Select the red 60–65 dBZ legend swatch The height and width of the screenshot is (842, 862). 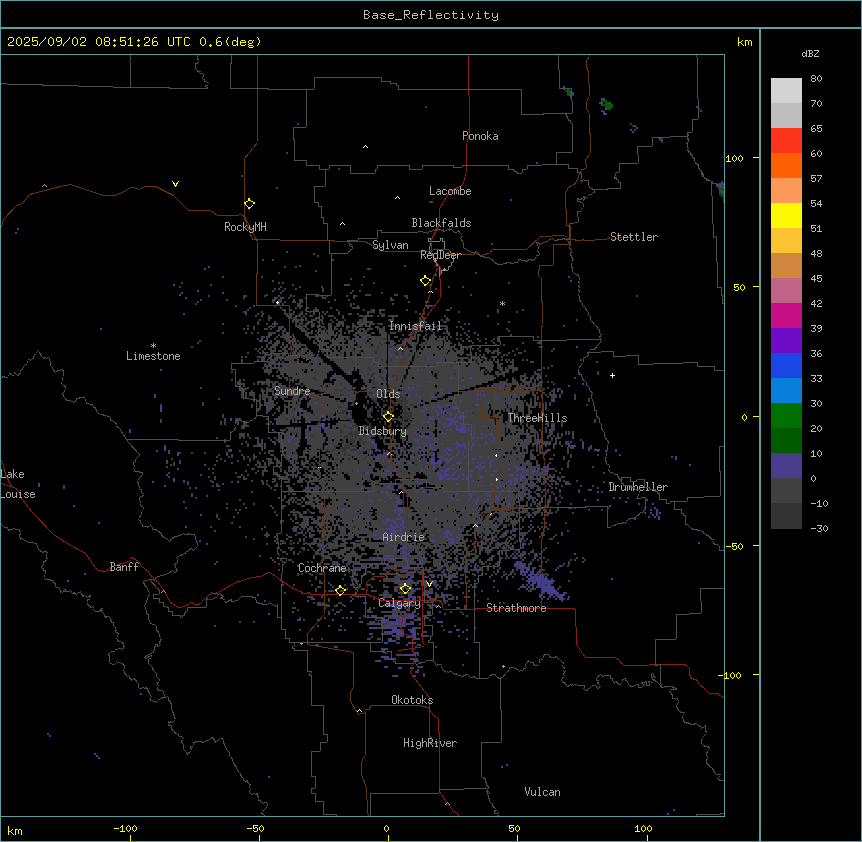pyautogui.click(x=786, y=140)
